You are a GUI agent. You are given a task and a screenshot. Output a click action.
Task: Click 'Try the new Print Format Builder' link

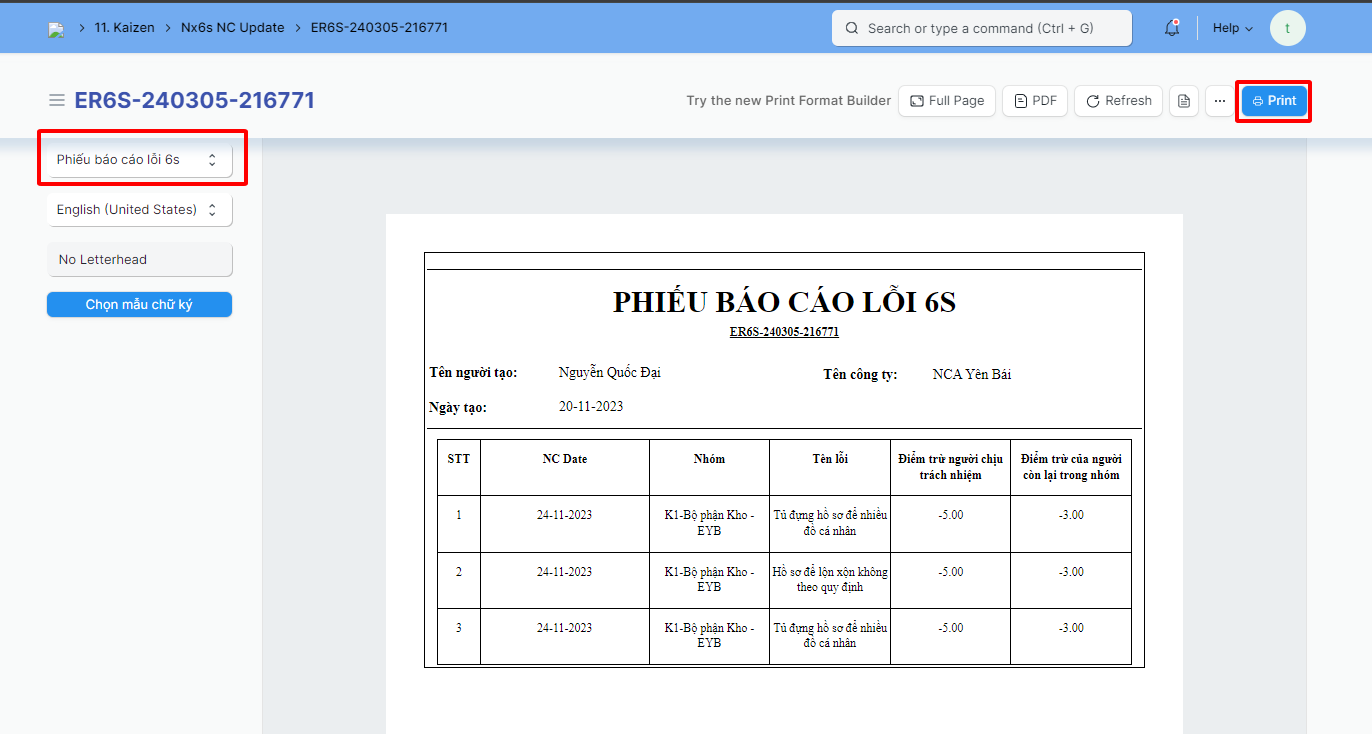(x=788, y=101)
